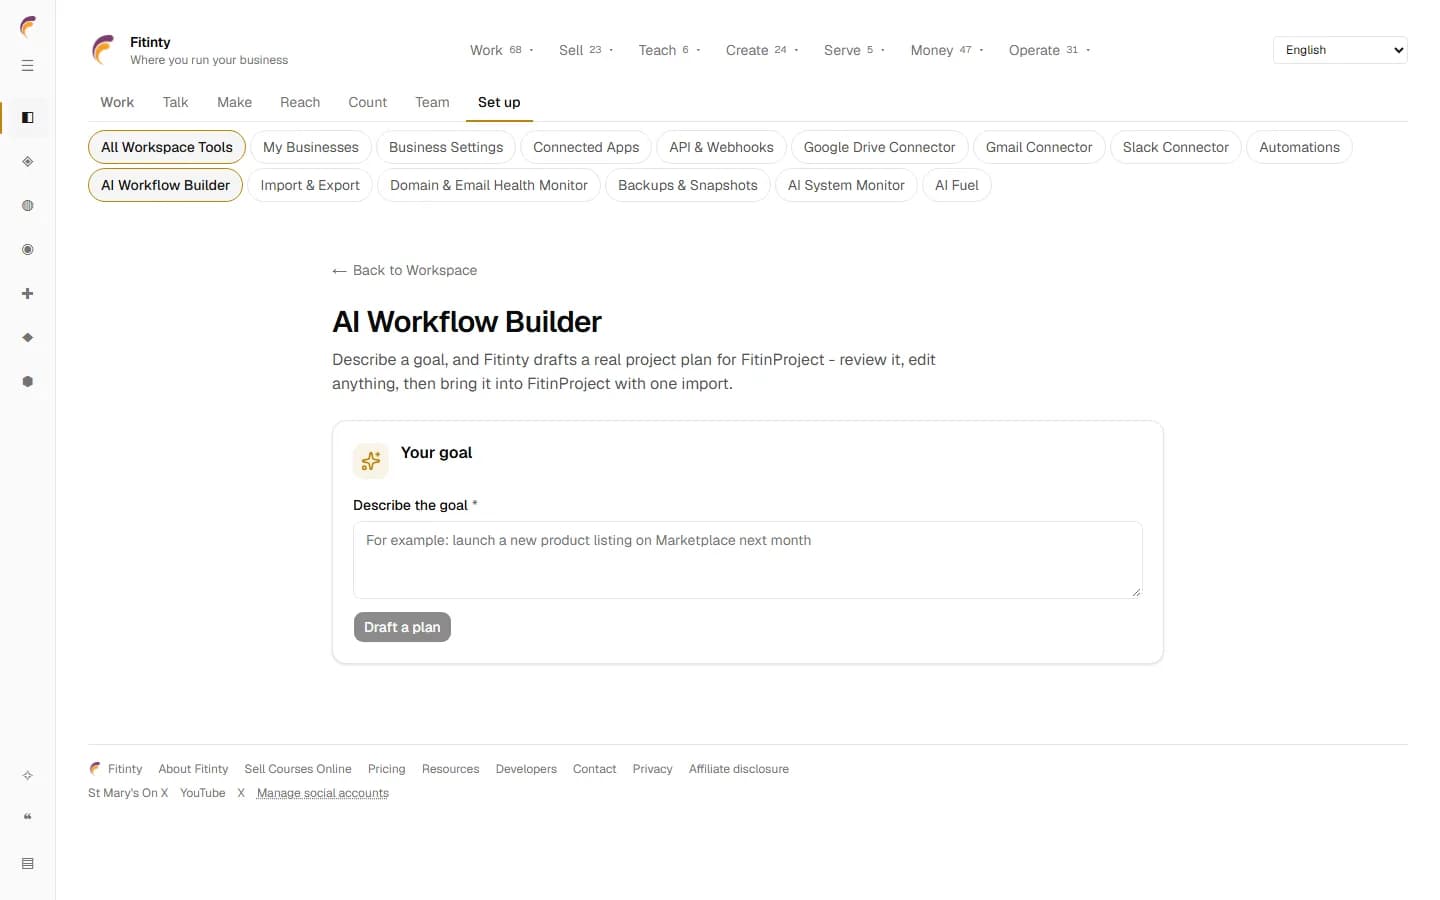
Task: Click the striped circle sidebar icon
Action: click(28, 206)
